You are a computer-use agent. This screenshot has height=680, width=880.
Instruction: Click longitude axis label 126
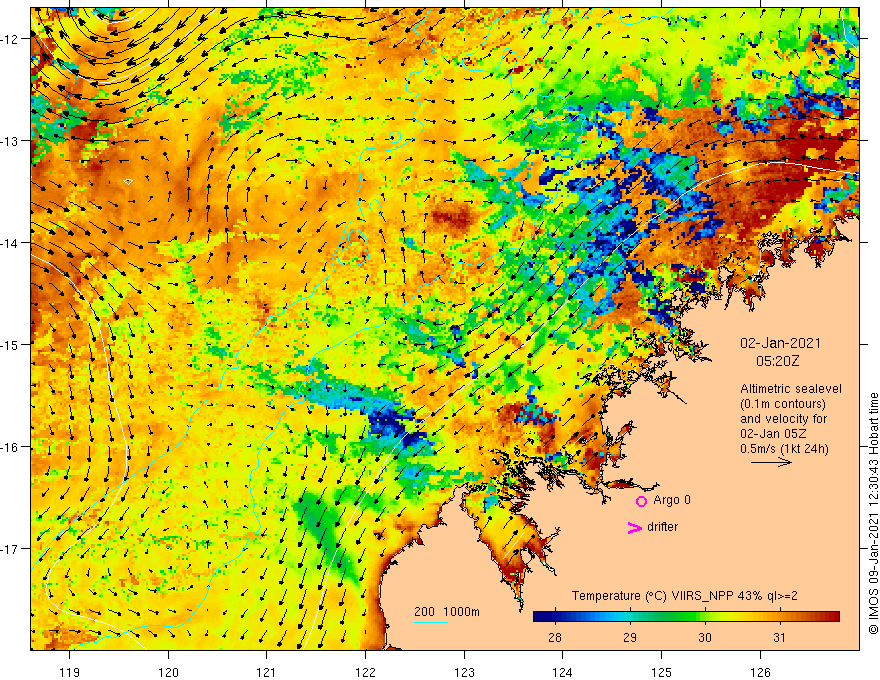pyautogui.click(x=760, y=672)
